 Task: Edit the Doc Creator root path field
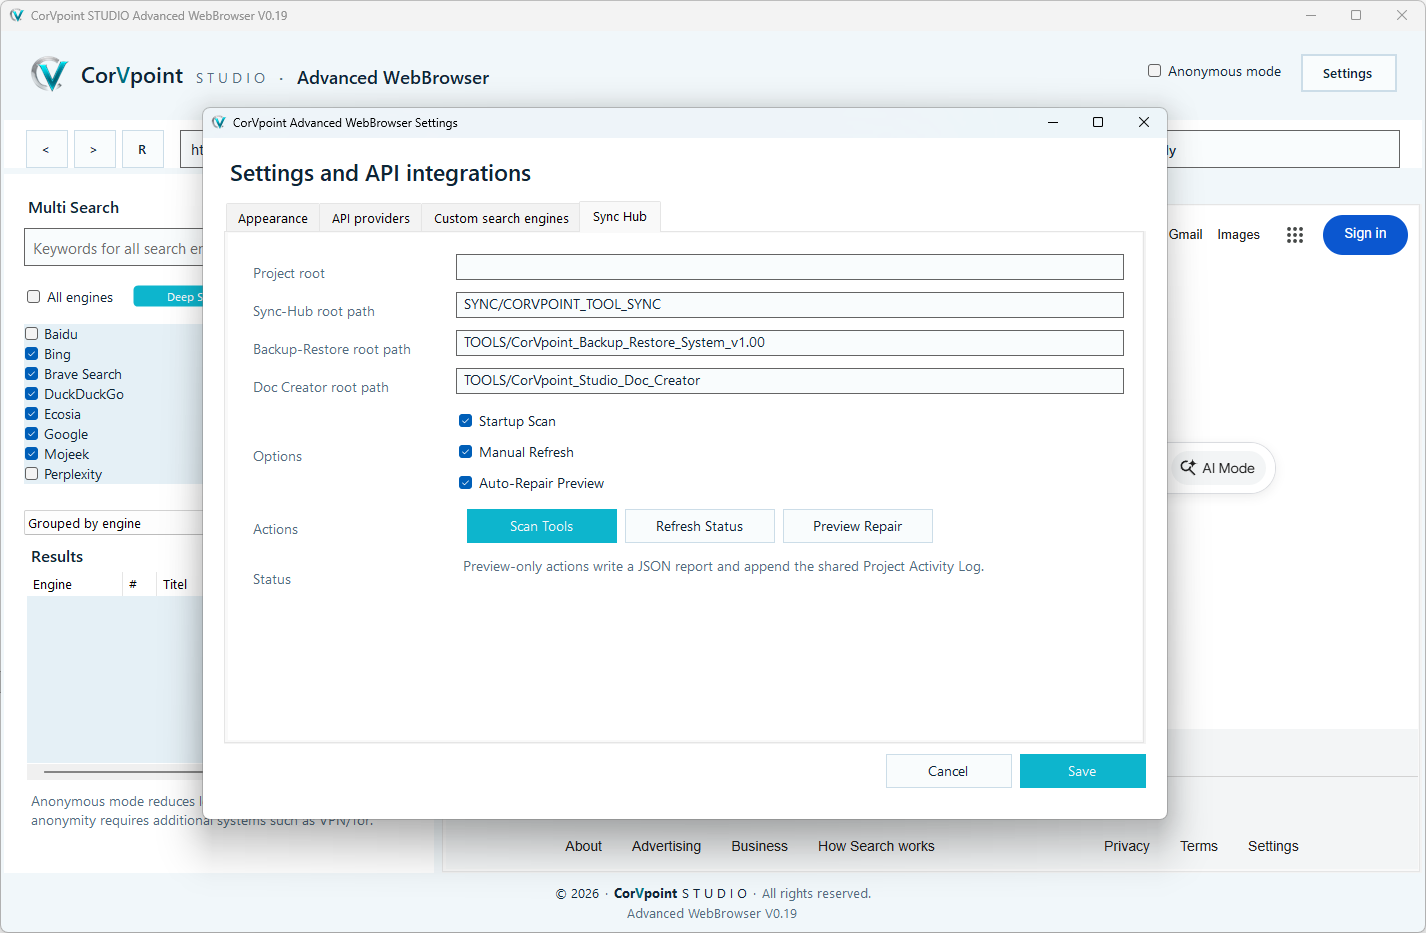click(790, 381)
